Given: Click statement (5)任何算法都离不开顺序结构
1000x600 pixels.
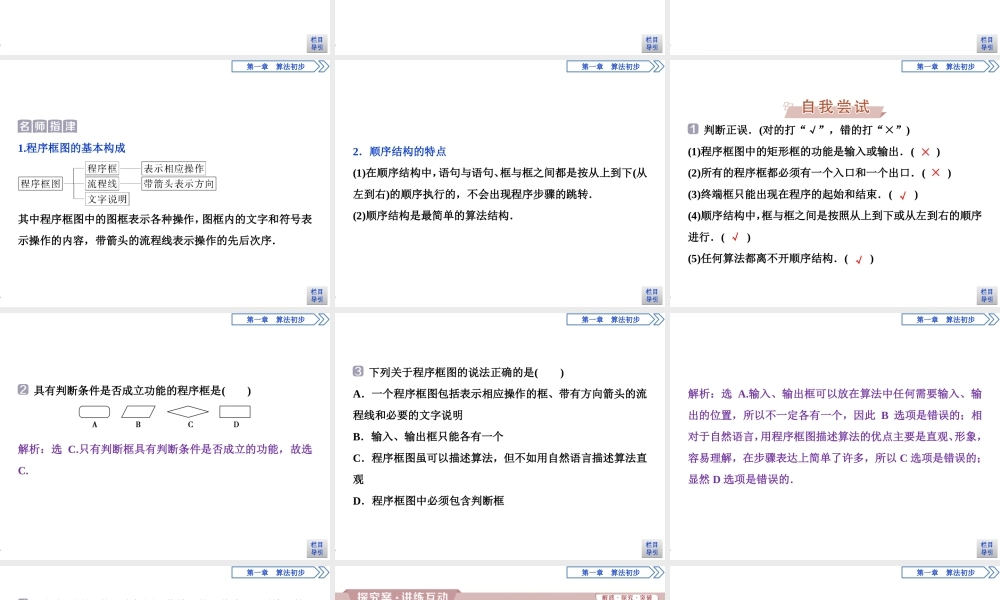Looking at the screenshot, I should pyautogui.click(x=762, y=258).
